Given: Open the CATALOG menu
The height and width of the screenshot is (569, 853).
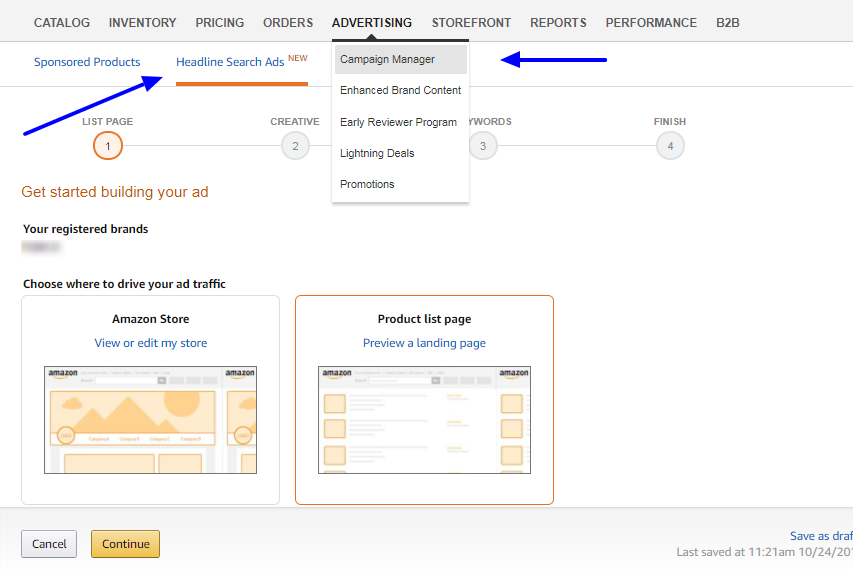Looking at the screenshot, I should (x=61, y=23).
